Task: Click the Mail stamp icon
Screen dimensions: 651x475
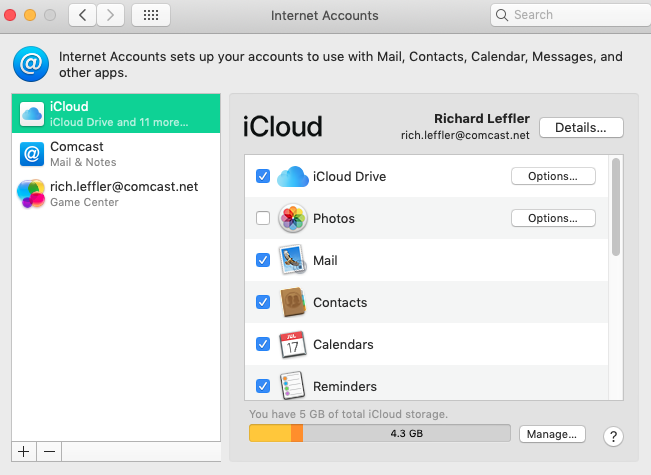Action: coord(292,261)
